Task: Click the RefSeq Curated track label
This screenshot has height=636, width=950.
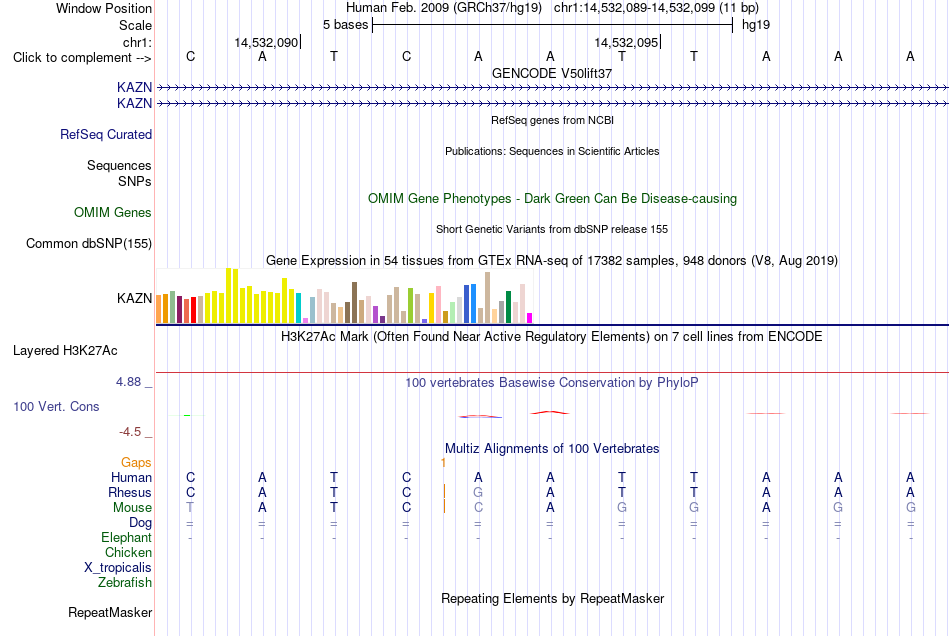Action: coord(106,134)
